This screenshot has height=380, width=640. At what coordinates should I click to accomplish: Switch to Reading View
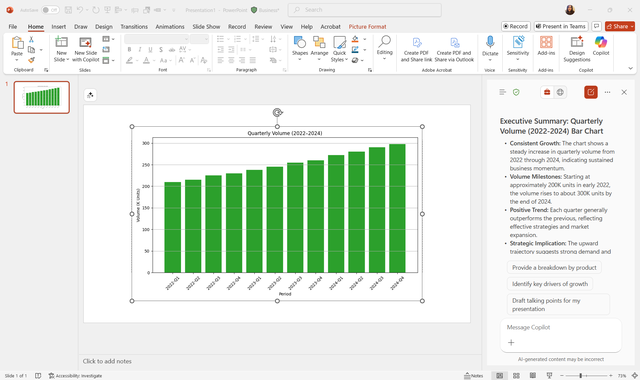click(x=533, y=376)
